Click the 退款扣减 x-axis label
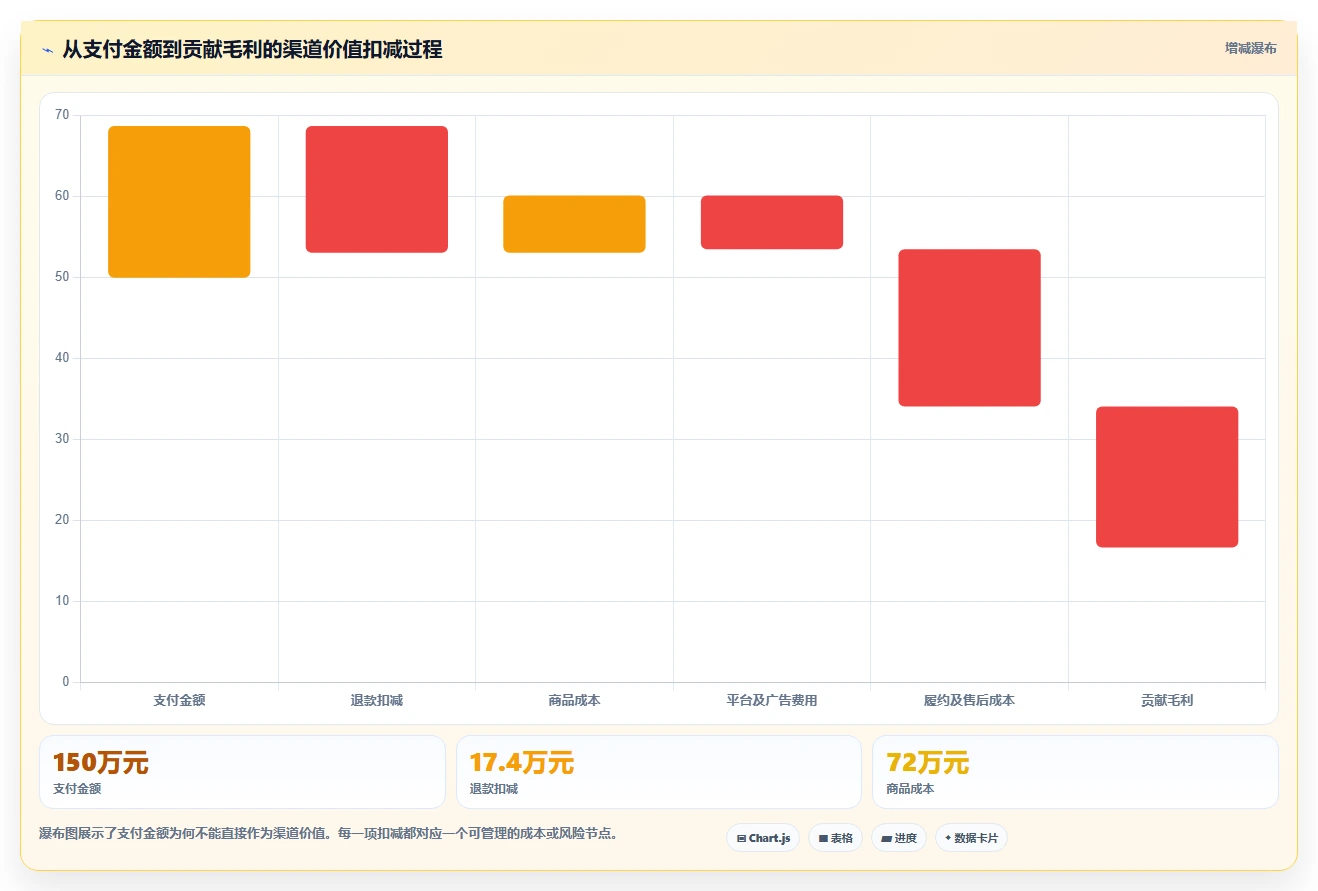The width and height of the screenshot is (1318, 891). pos(377,701)
